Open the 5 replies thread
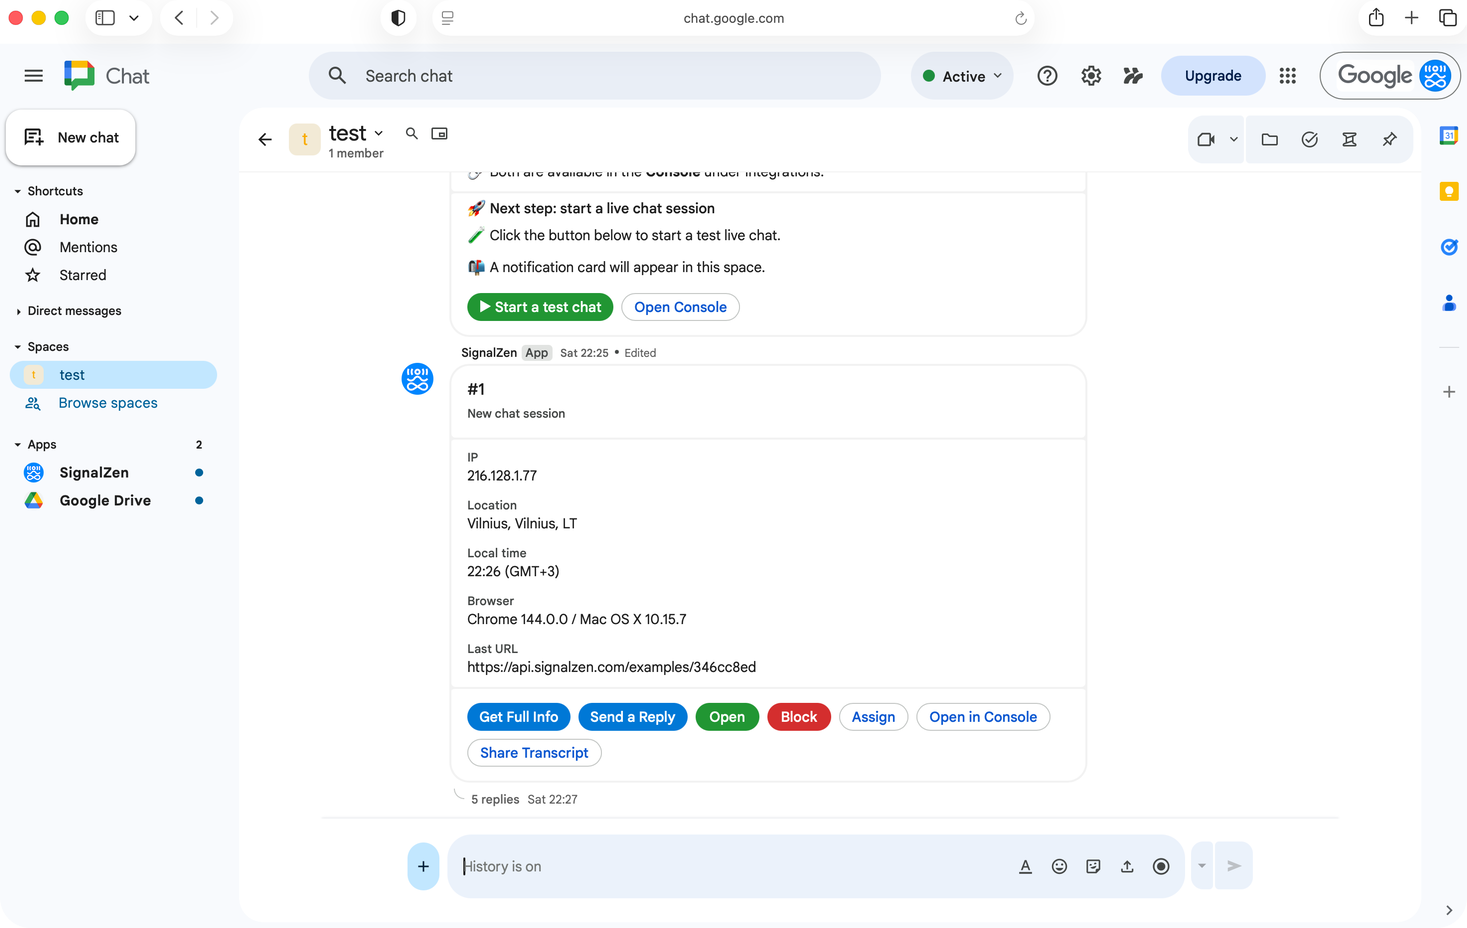This screenshot has width=1467, height=928. (495, 800)
